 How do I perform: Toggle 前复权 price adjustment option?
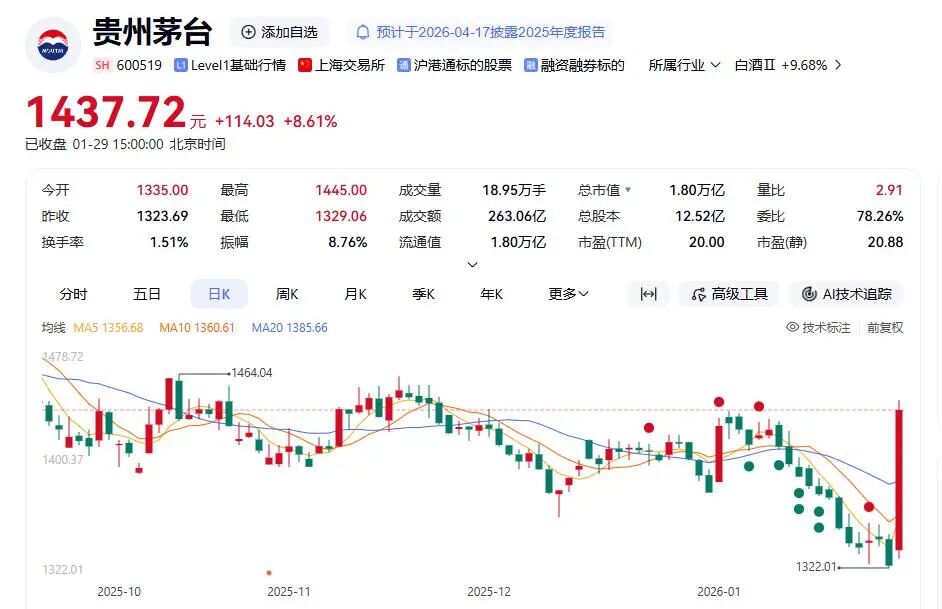[x=885, y=327]
